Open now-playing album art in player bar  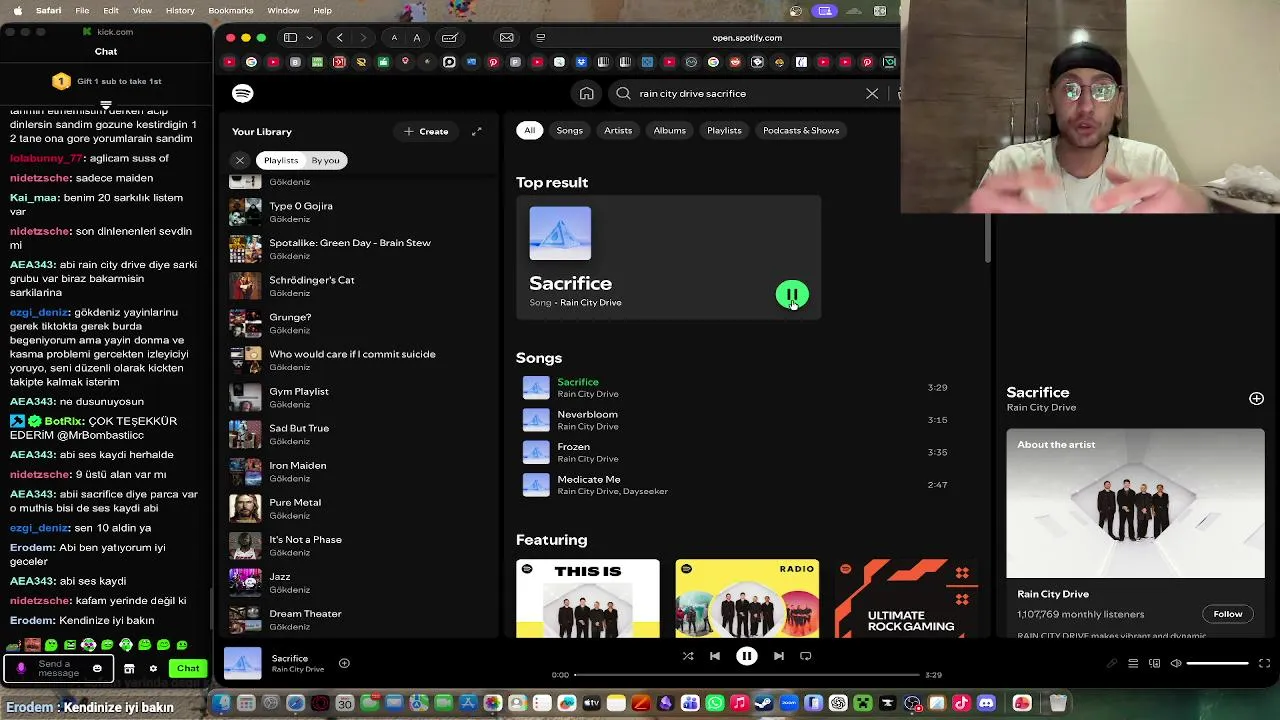point(242,663)
